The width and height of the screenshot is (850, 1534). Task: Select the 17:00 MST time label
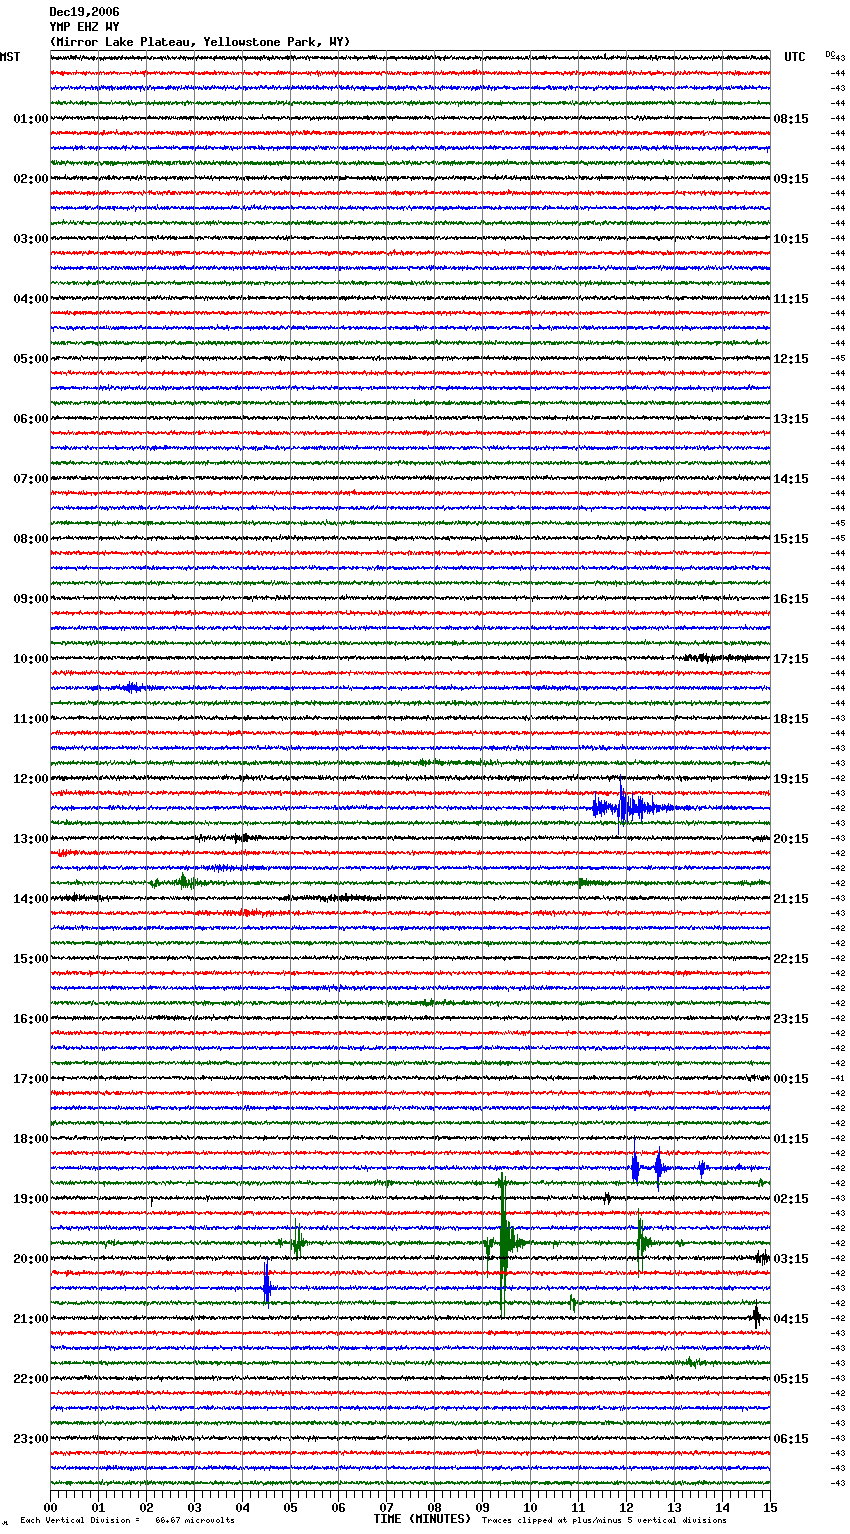[31, 1079]
